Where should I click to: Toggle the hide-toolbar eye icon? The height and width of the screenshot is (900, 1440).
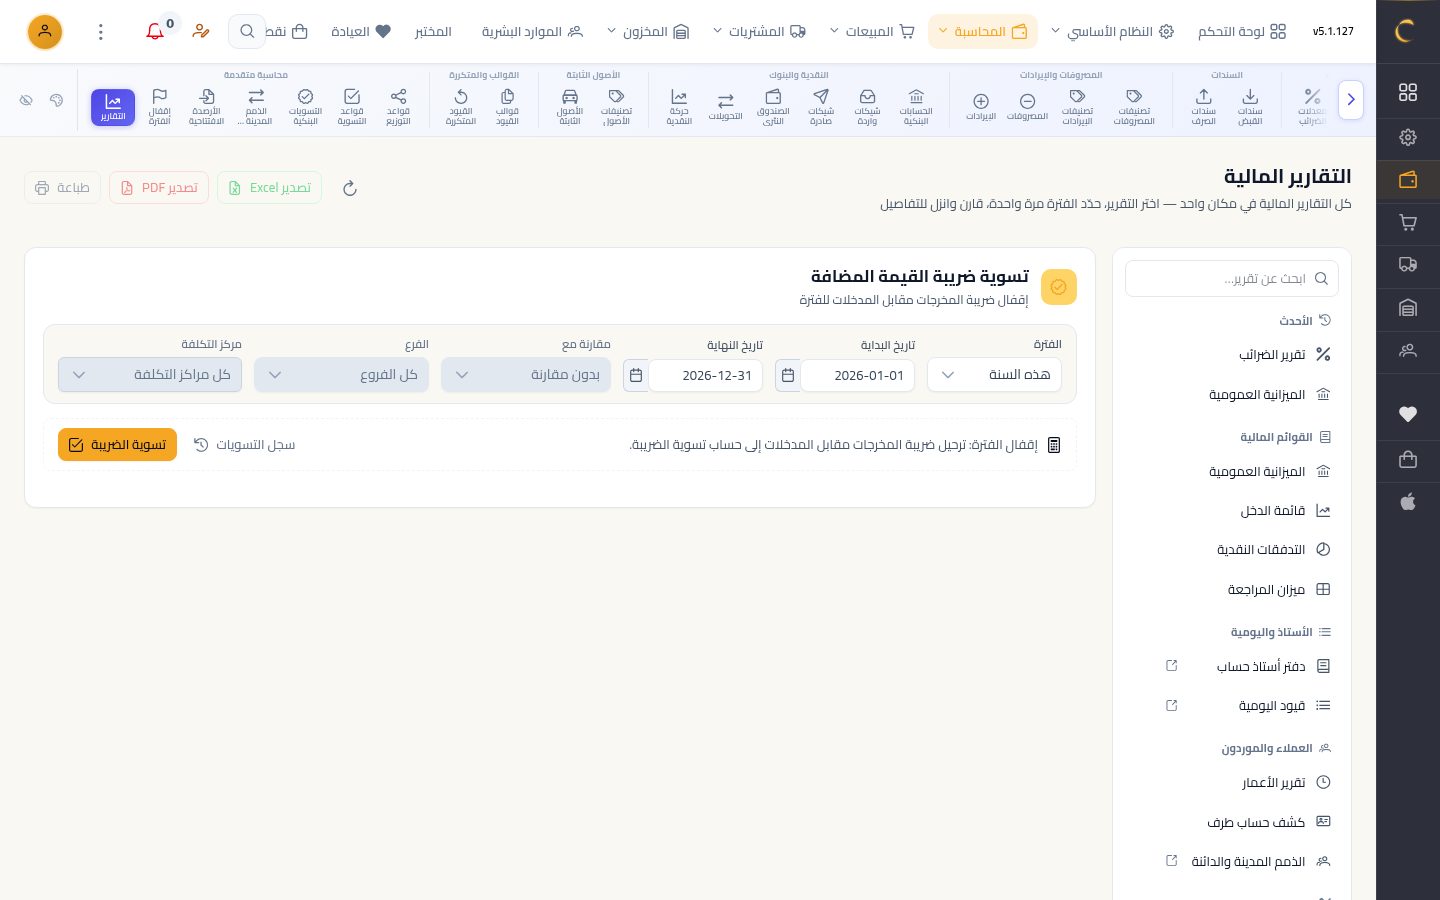26,100
